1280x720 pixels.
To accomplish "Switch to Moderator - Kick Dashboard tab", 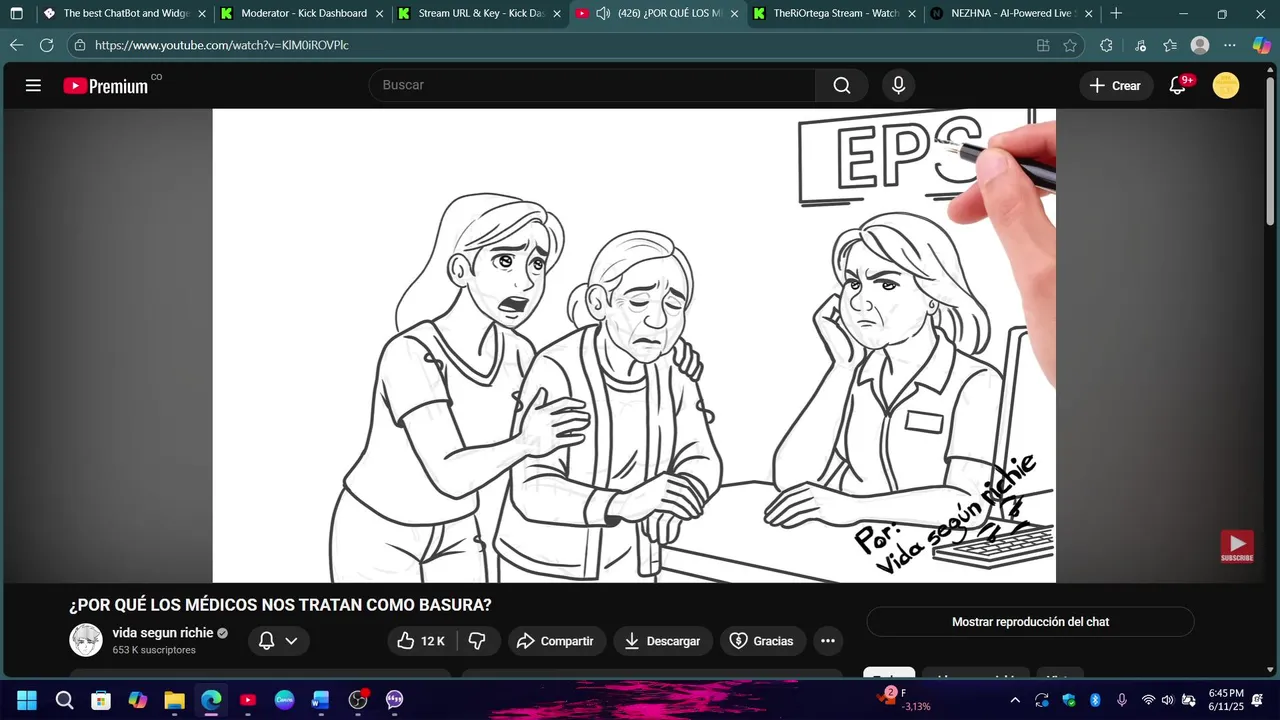I will [x=302, y=13].
